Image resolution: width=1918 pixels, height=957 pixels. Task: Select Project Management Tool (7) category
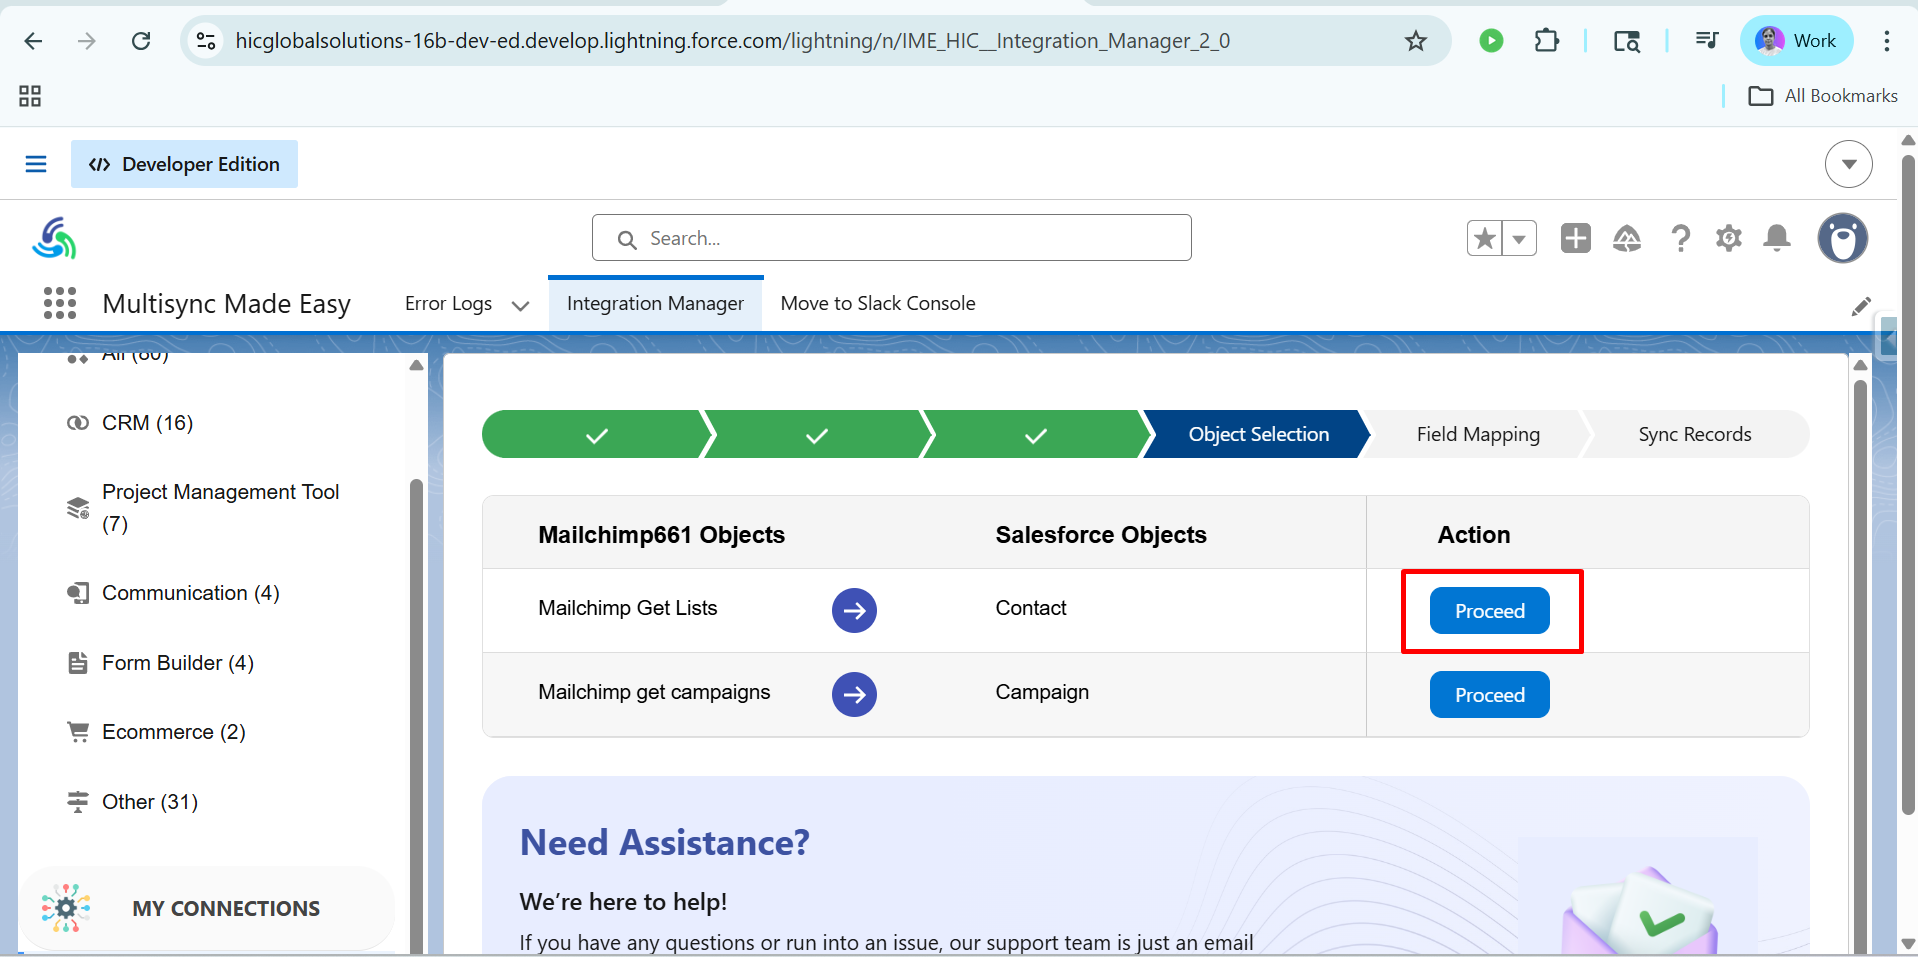tap(220, 508)
